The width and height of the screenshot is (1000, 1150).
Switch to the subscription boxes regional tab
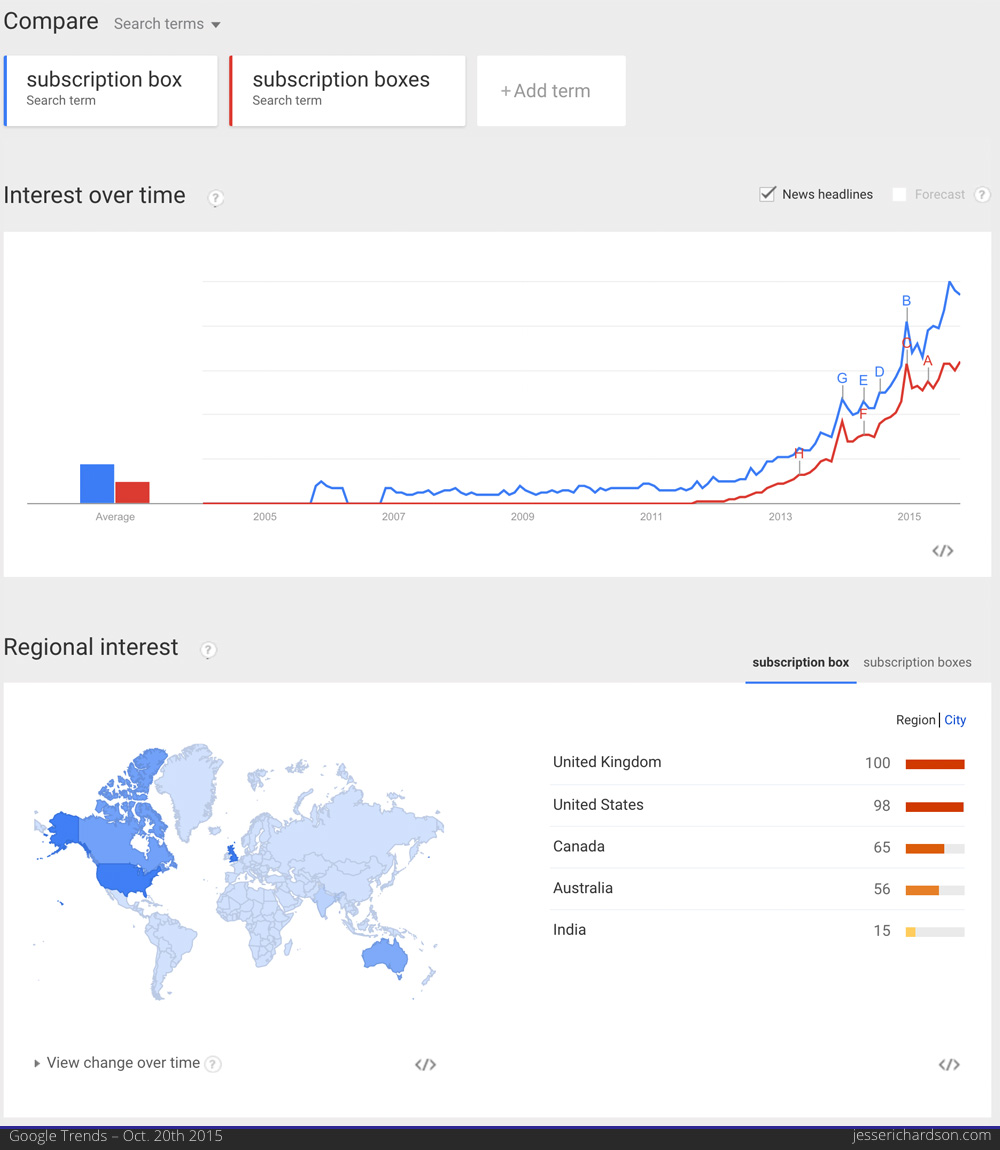tap(917, 662)
